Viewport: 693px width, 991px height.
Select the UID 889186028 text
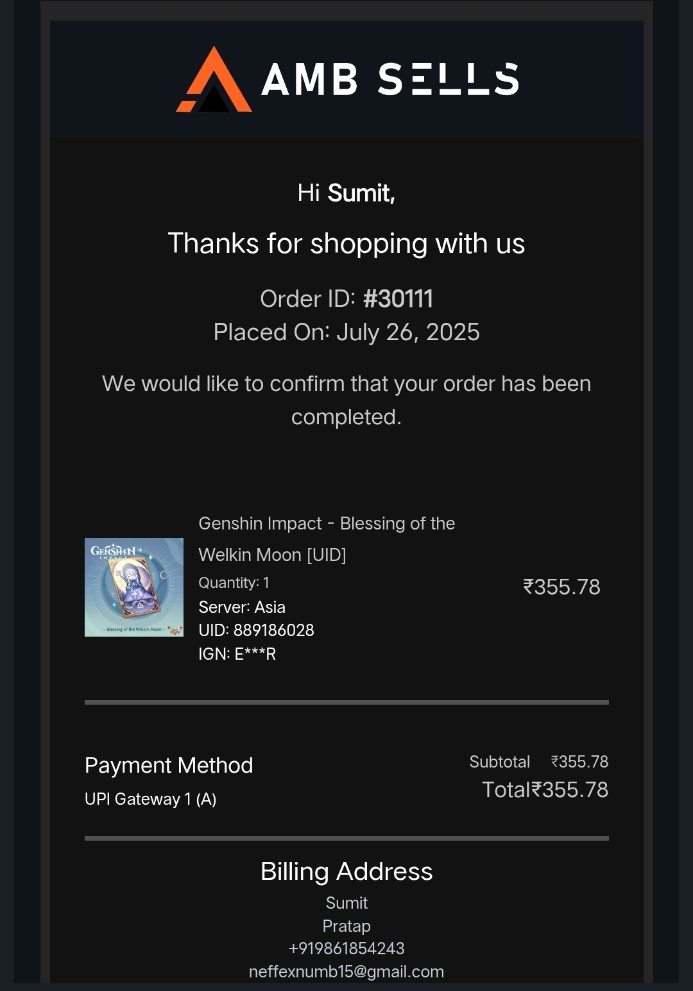256,630
